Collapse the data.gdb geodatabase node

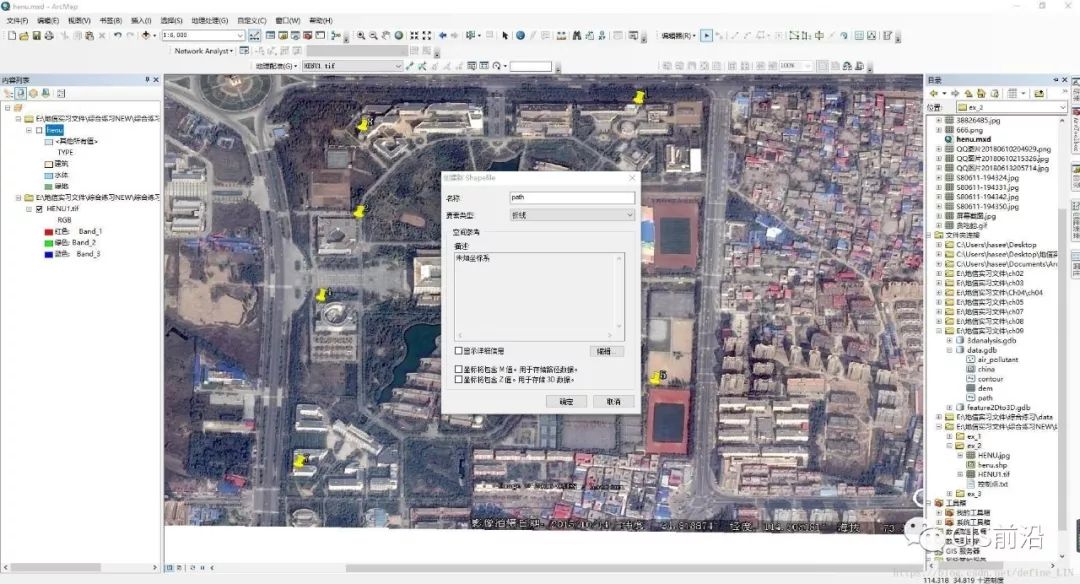pos(950,350)
